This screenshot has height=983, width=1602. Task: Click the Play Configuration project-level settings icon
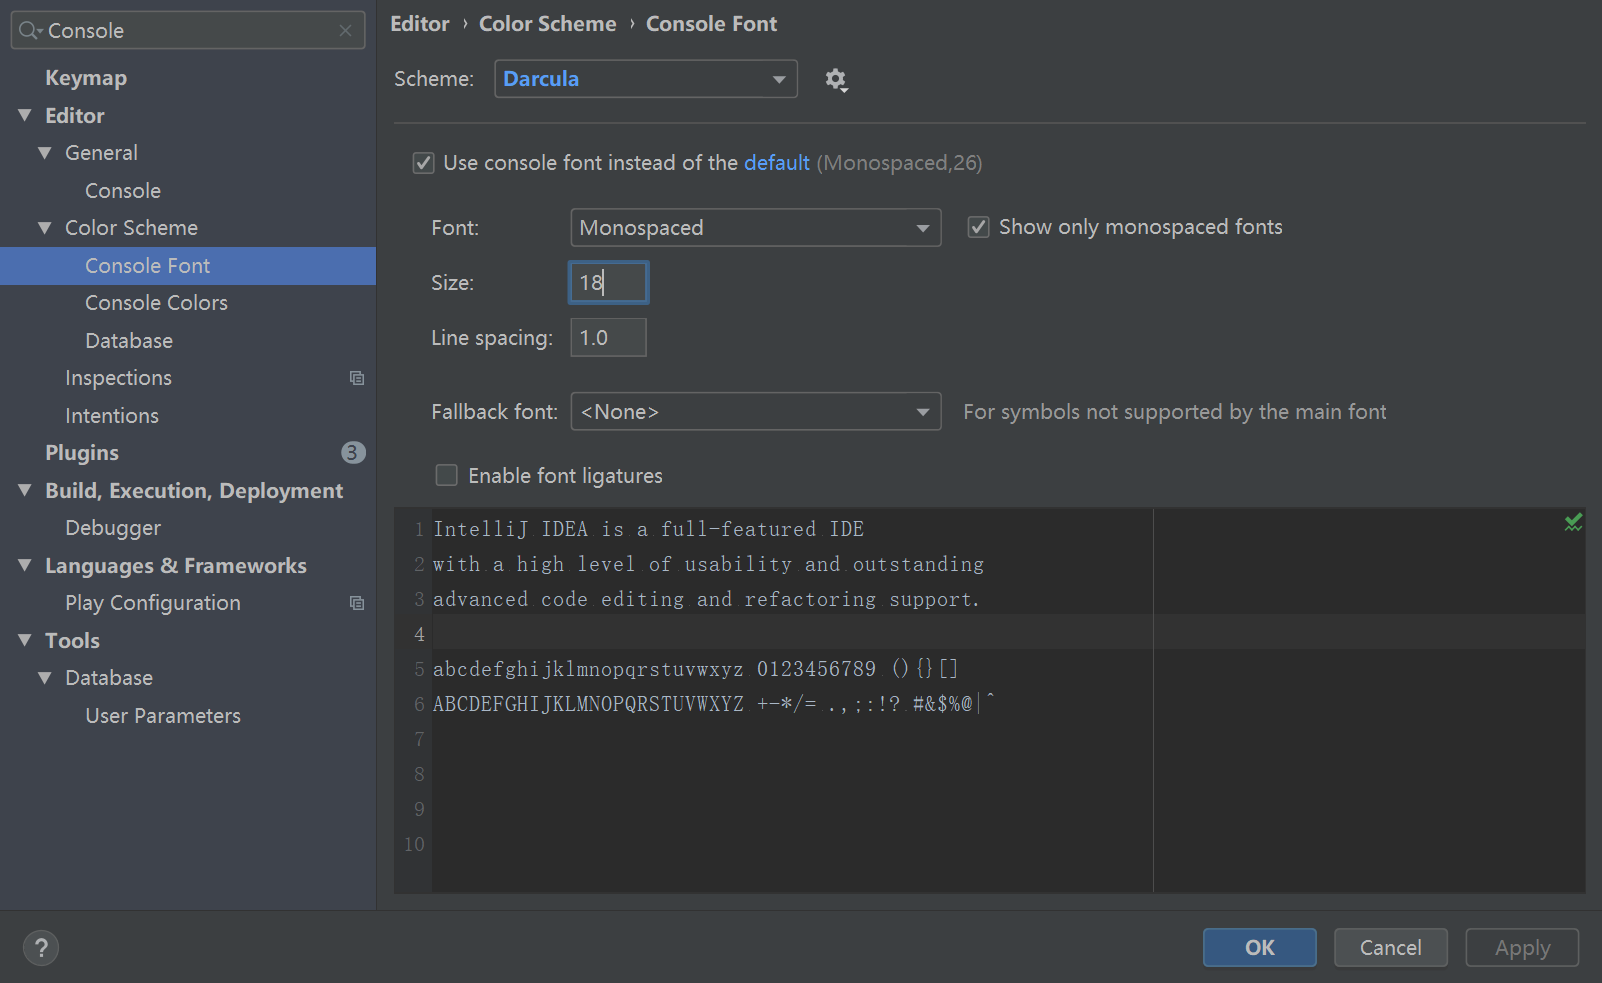point(357,603)
